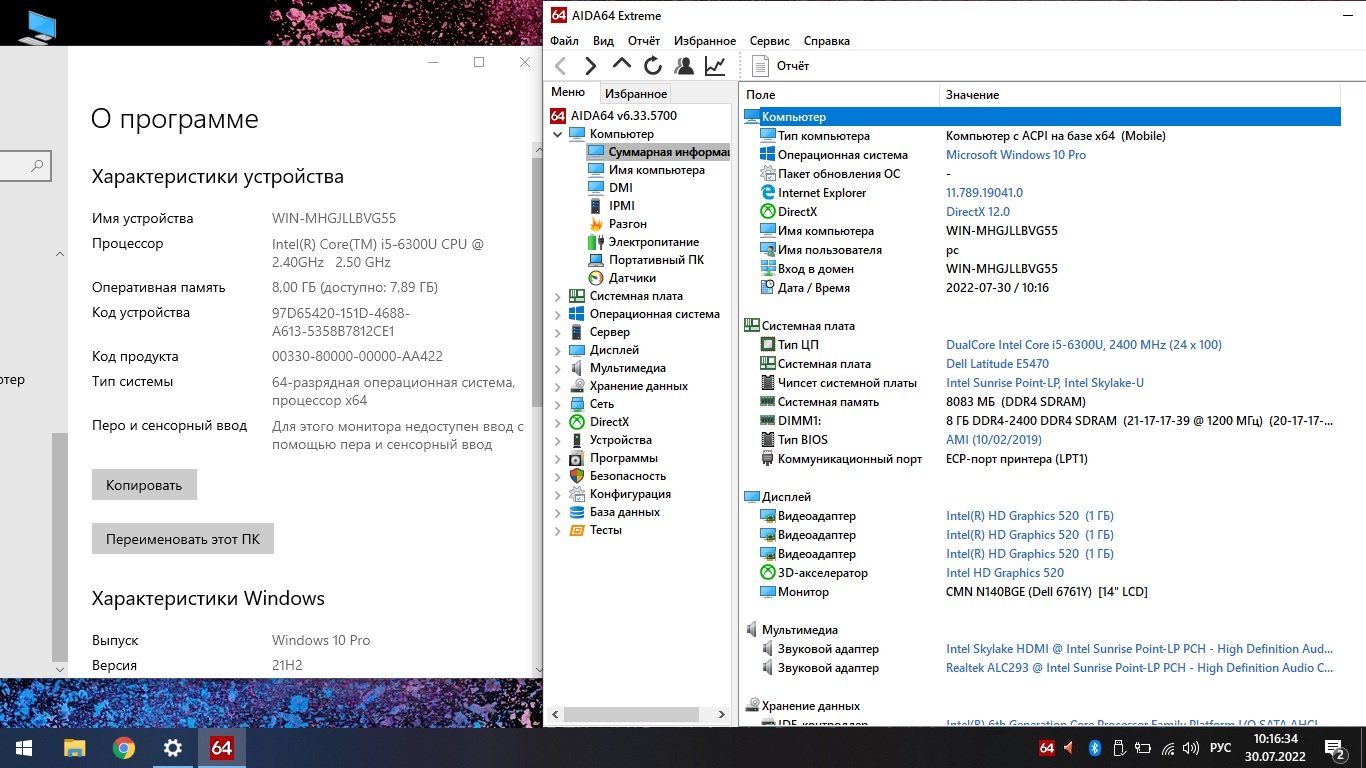This screenshot has height=768, width=1366.
Task: Click the Копировать button in Settings
Action: (144, 485)
